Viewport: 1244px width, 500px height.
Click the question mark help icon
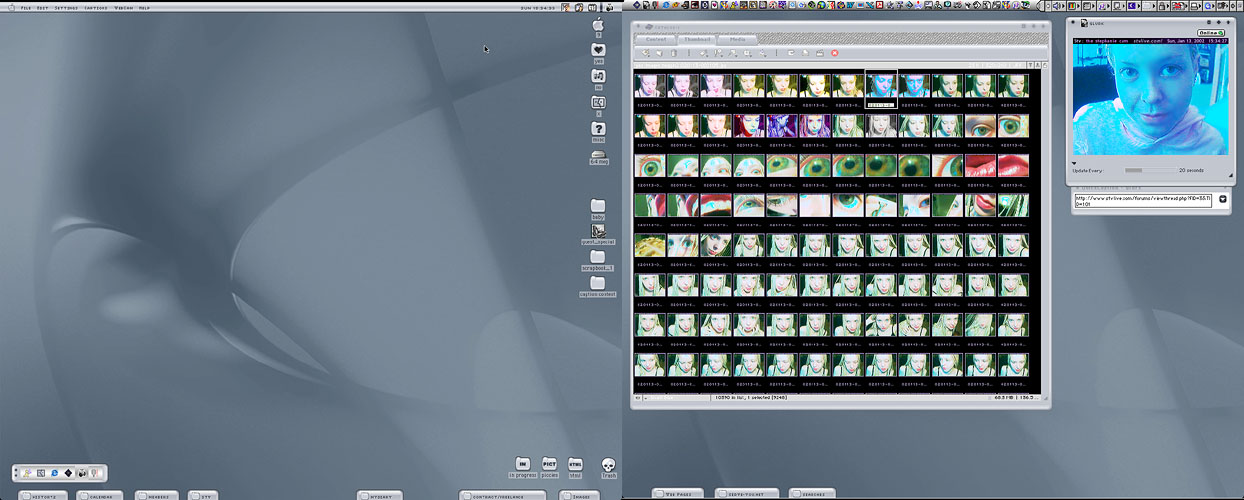598,129
